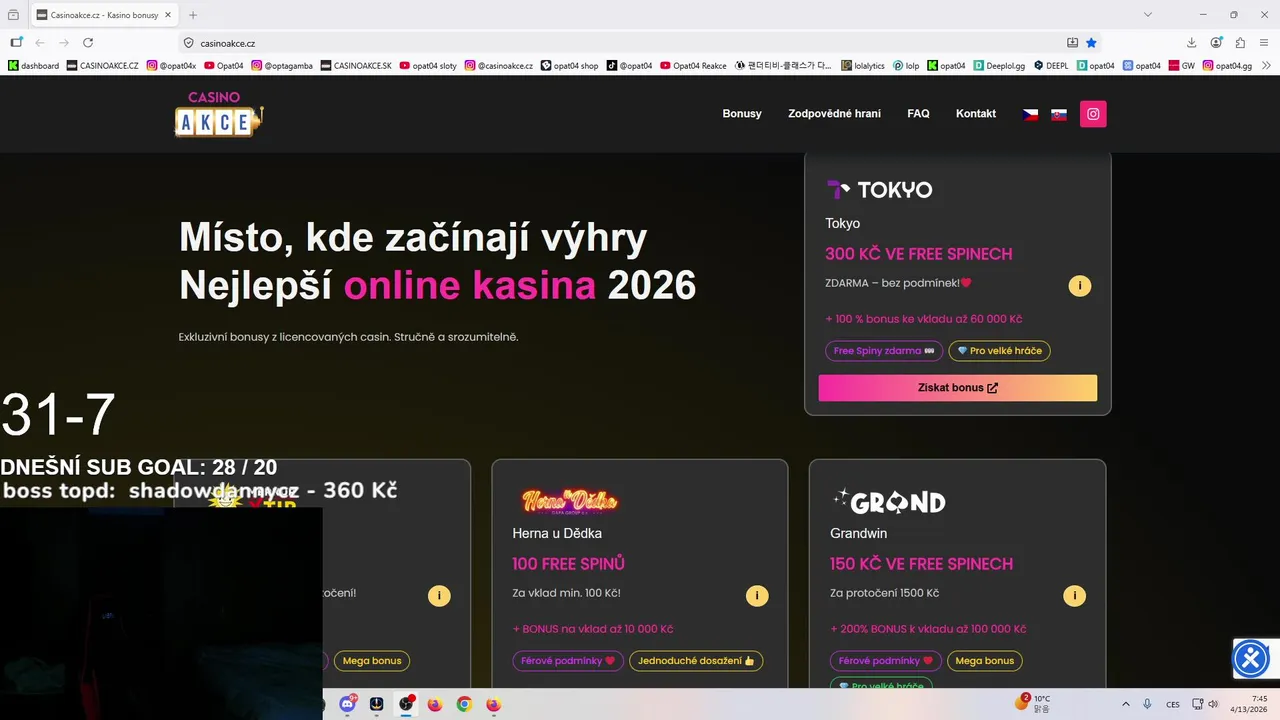
Task: Open browser application menu (hamburger)
Action: click(1264, 43)
